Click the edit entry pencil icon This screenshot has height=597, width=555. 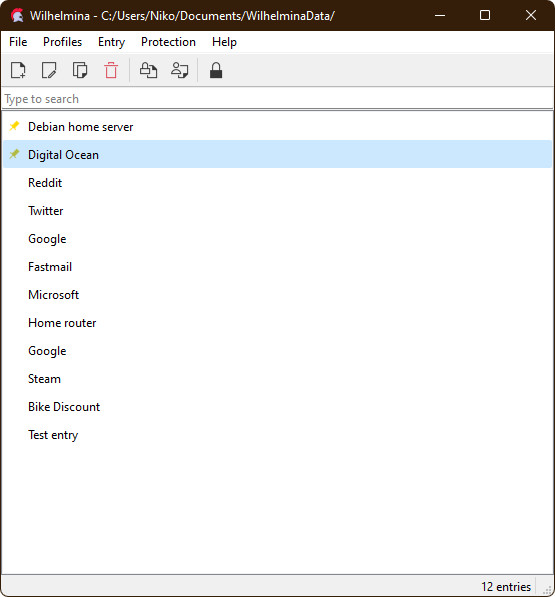click(49, 70)
